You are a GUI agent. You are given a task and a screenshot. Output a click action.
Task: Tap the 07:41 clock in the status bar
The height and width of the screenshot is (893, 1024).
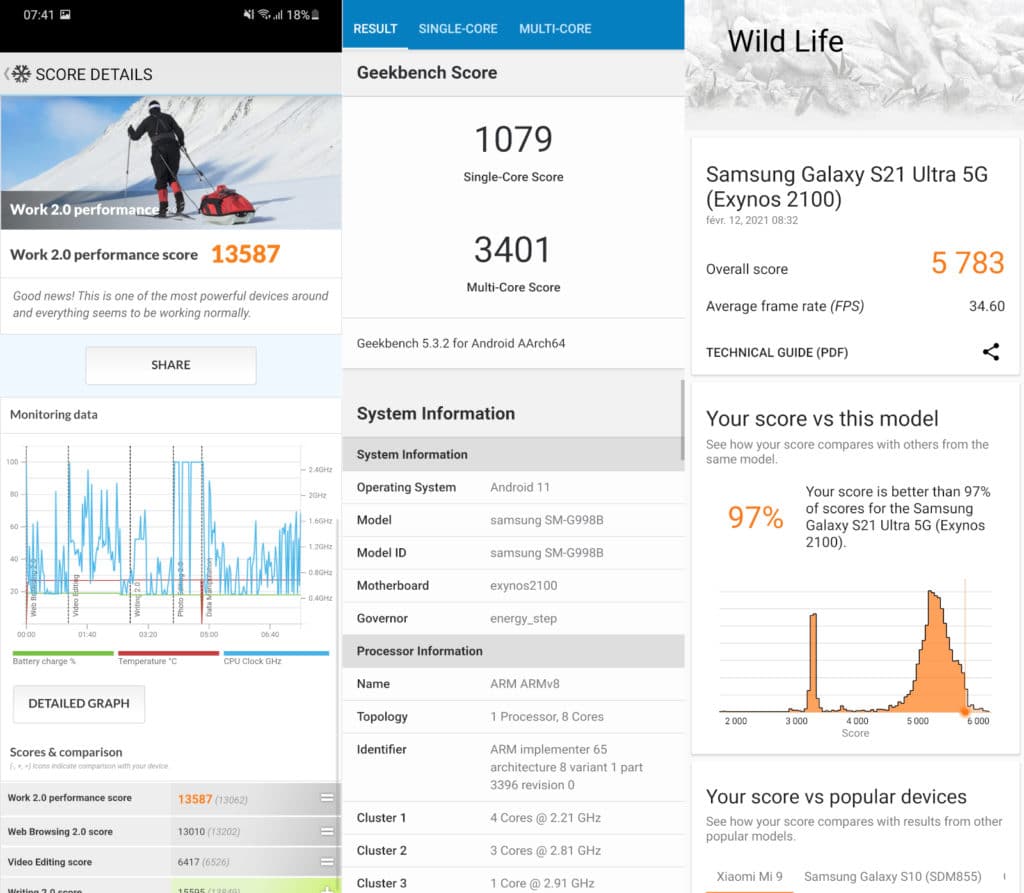39,14
